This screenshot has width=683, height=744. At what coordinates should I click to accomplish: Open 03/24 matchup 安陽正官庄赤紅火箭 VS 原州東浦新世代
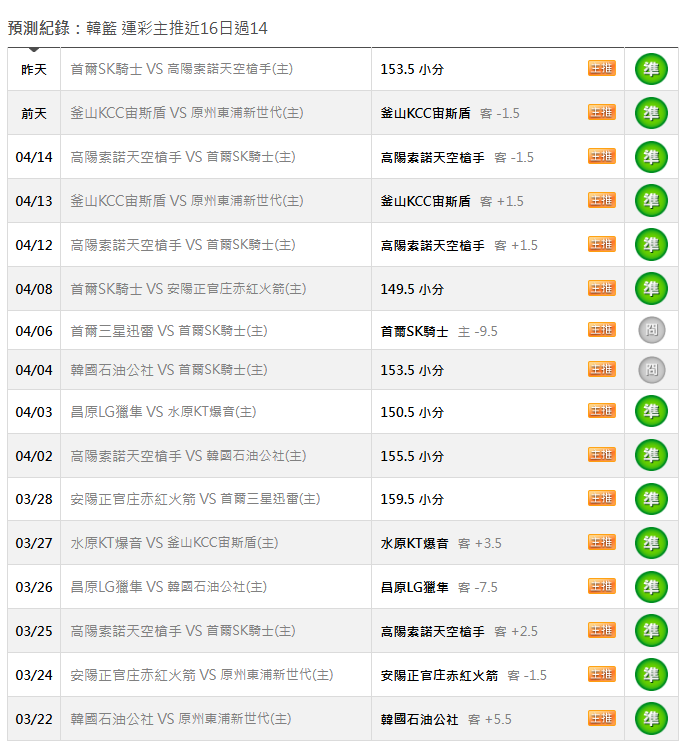coord(202,675)
